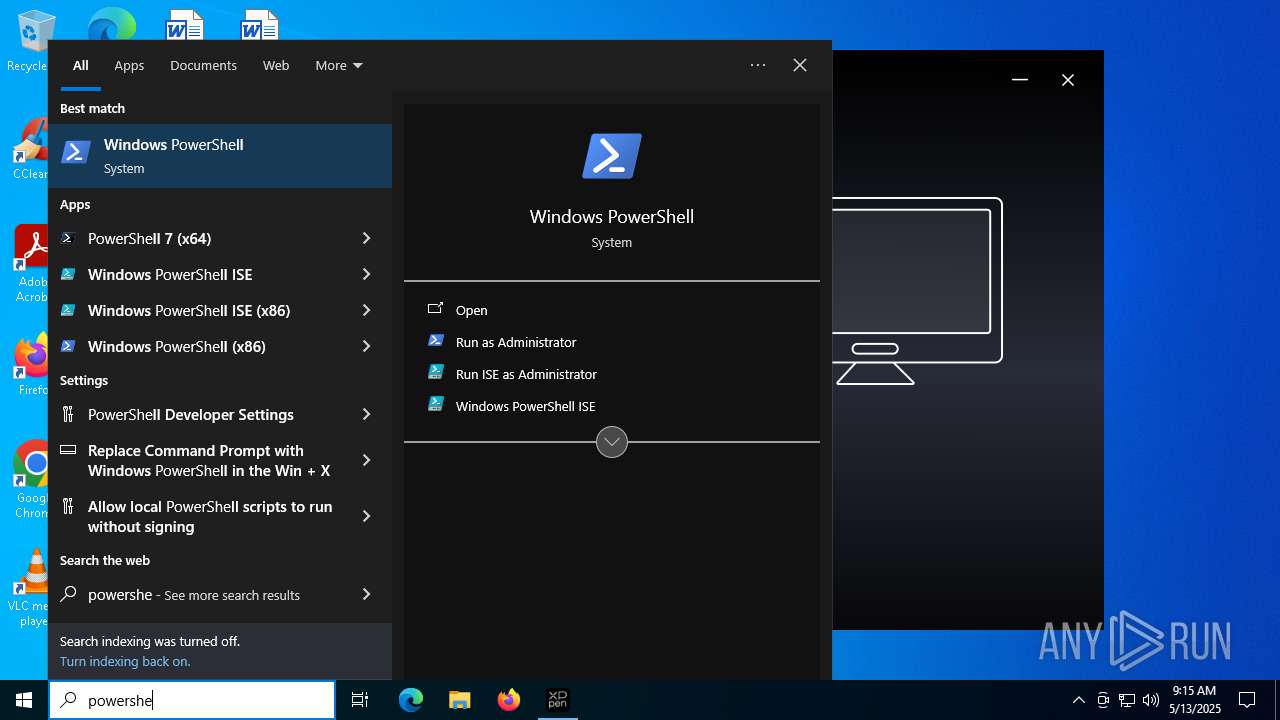1280x720 pixels.
Task: Click the PowerShell Developer Settings icon
Action: (x=68, y=414)
